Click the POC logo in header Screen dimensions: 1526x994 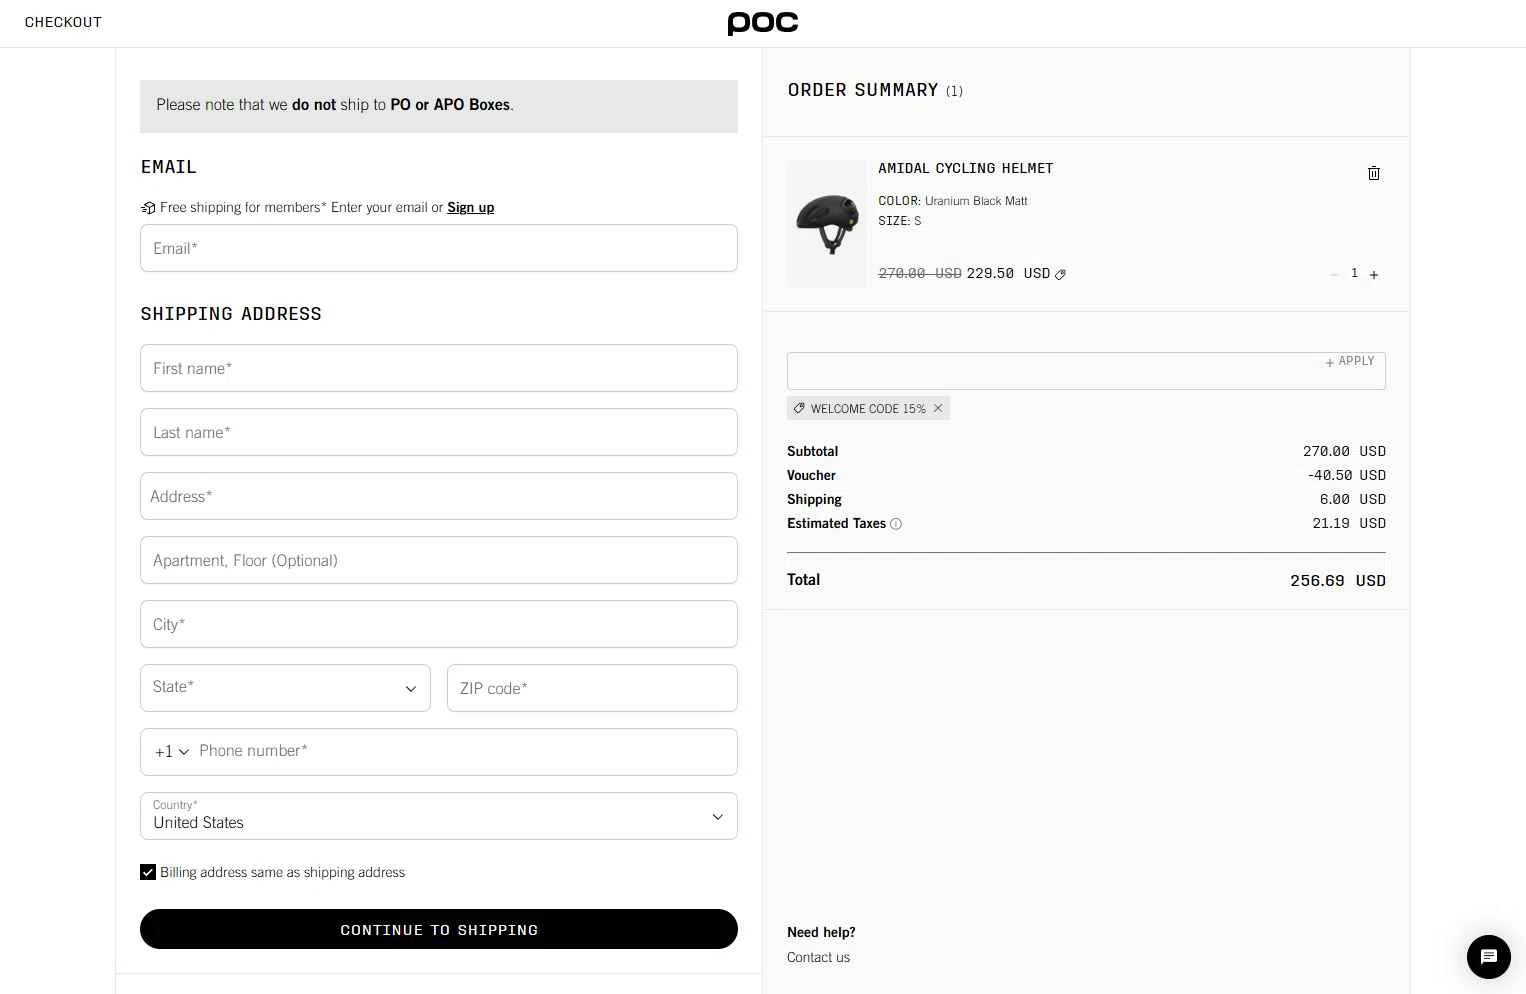762,23
